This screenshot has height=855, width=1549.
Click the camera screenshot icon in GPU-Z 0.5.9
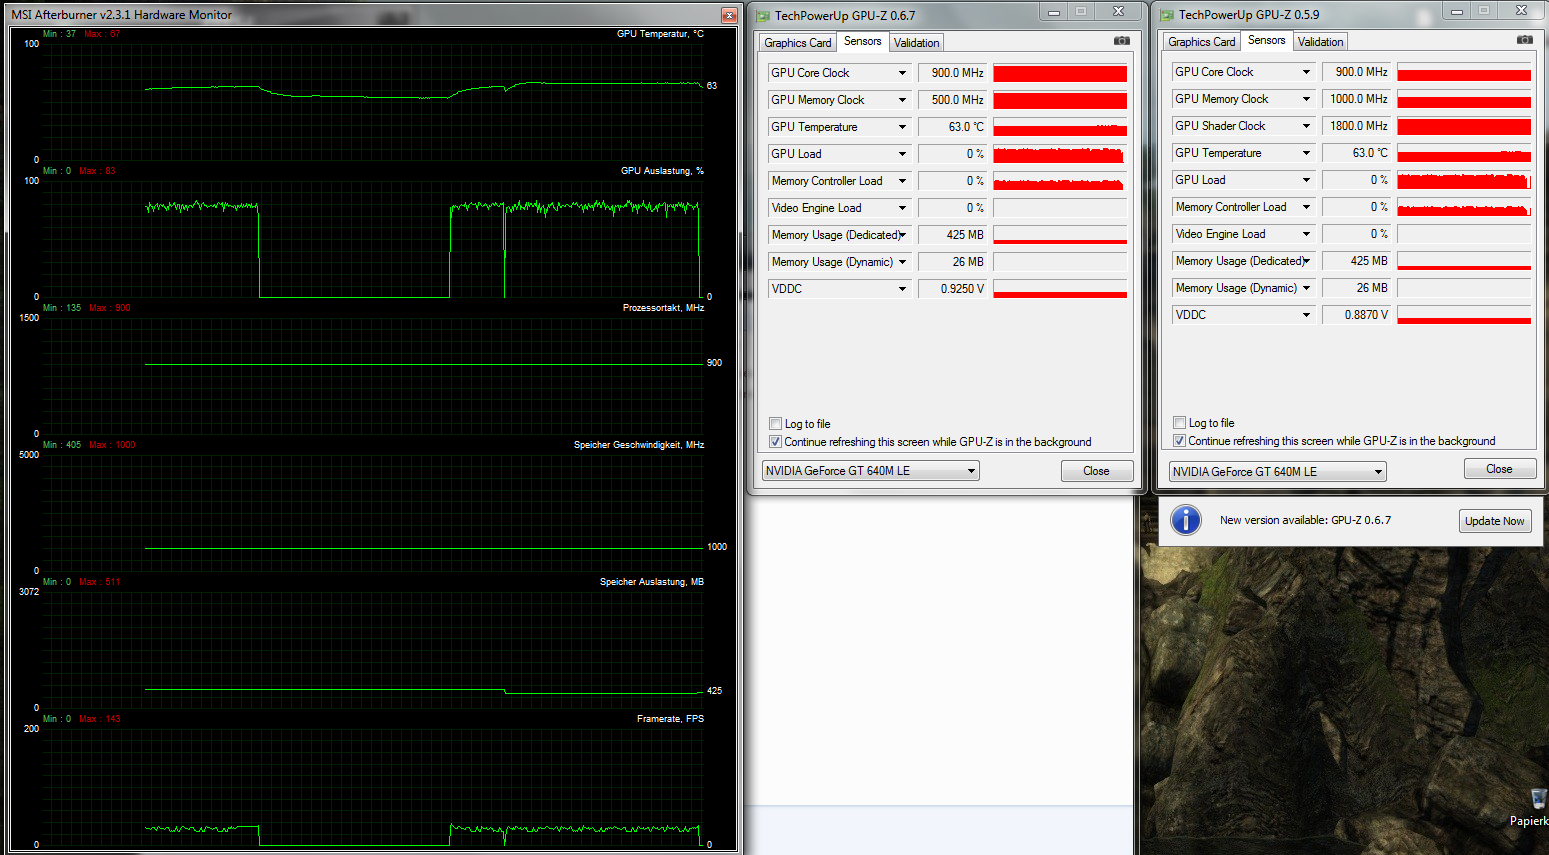point(1524,40)
